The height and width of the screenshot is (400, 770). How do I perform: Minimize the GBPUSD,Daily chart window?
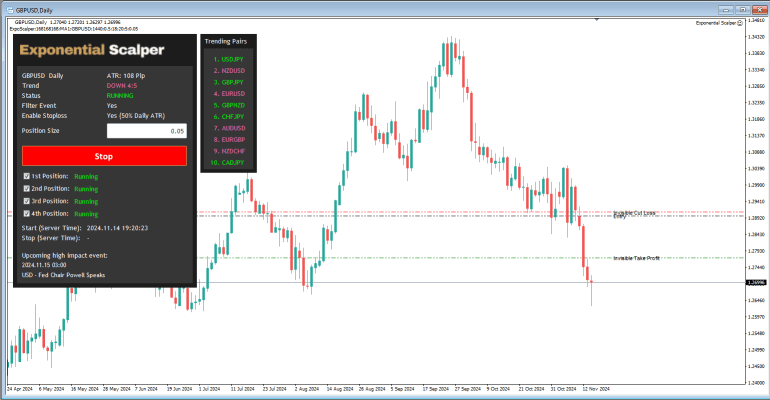pyautogui.click(x=726, y=9)
